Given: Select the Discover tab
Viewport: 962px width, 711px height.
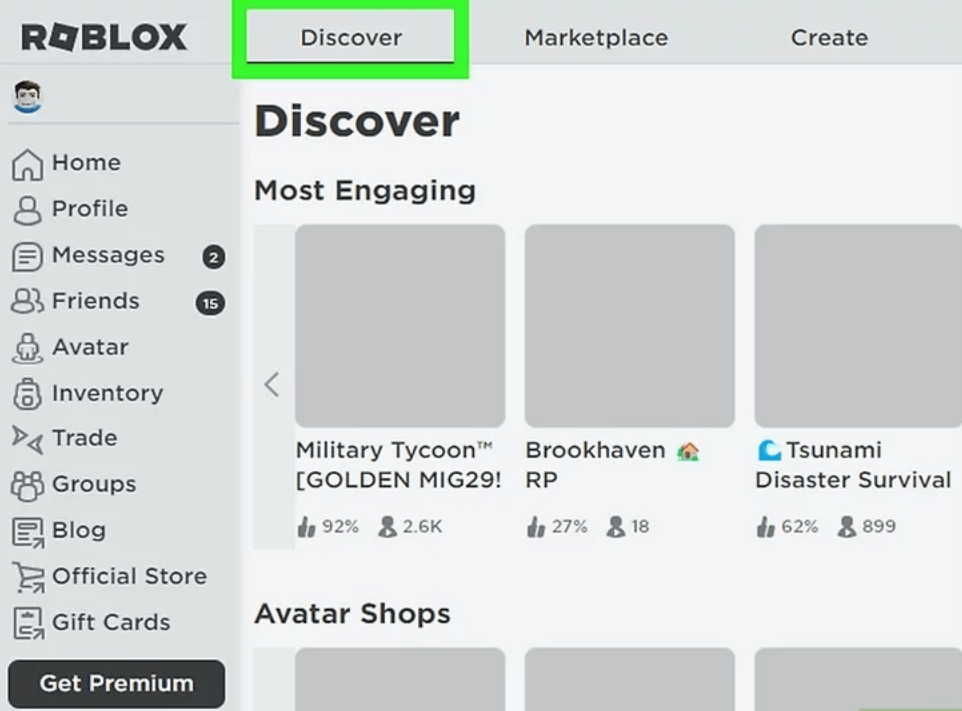Looking at the screenshot, I should point(350,37).
